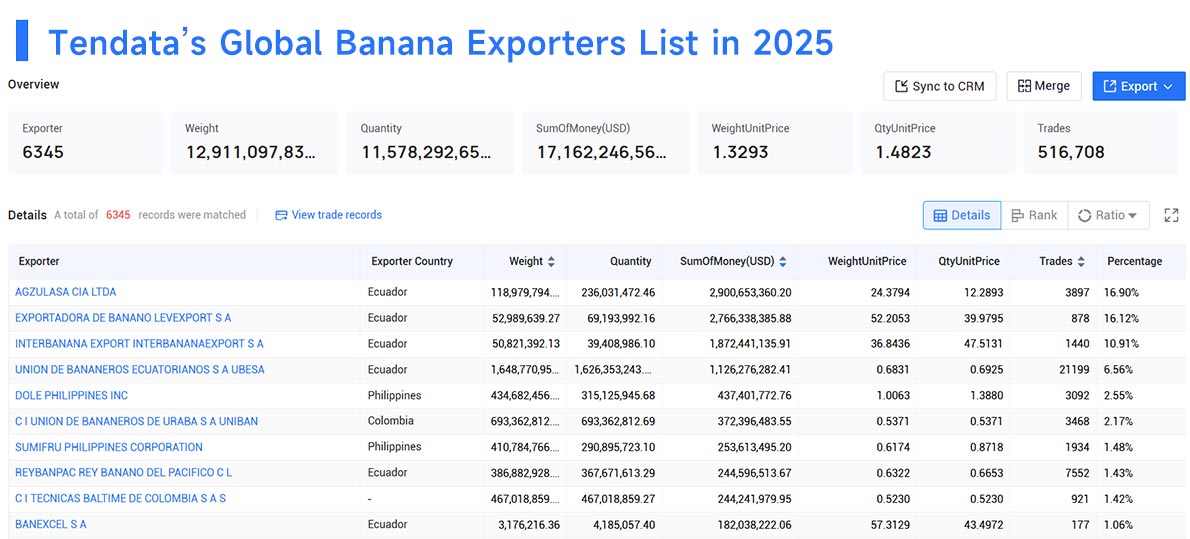Image resolution: width=1190 pixels, height=539 pixels.
Task: Click Colombia country cell in UNIBAN row
Action: coord(389,421)
